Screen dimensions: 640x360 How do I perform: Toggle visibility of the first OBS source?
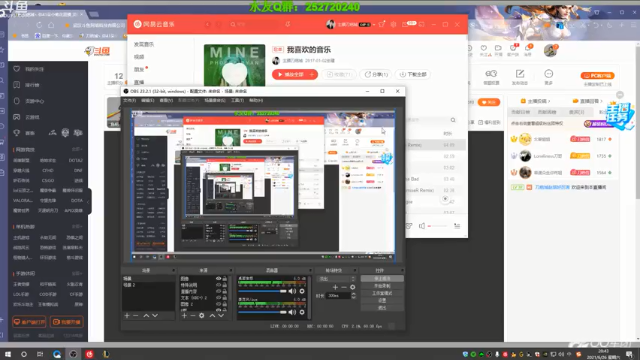pyautogui.click(x=218, y=278)
